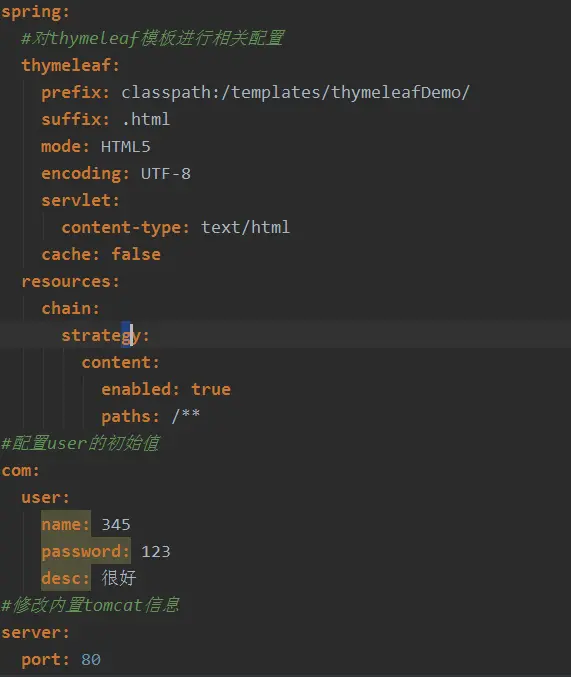Click the highlighted 'password:' key
This screenshot has height=677, width=571.
tap(86, 552)
